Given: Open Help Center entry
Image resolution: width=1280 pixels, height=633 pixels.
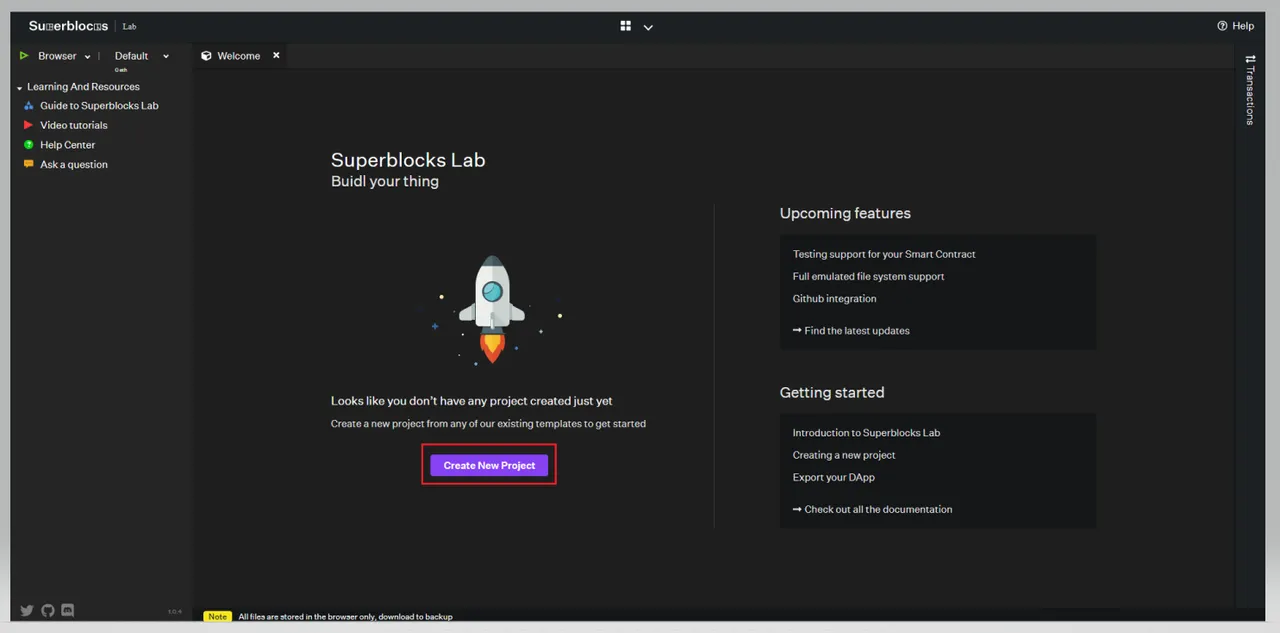Looking at the screenshot, I should 68,145.
